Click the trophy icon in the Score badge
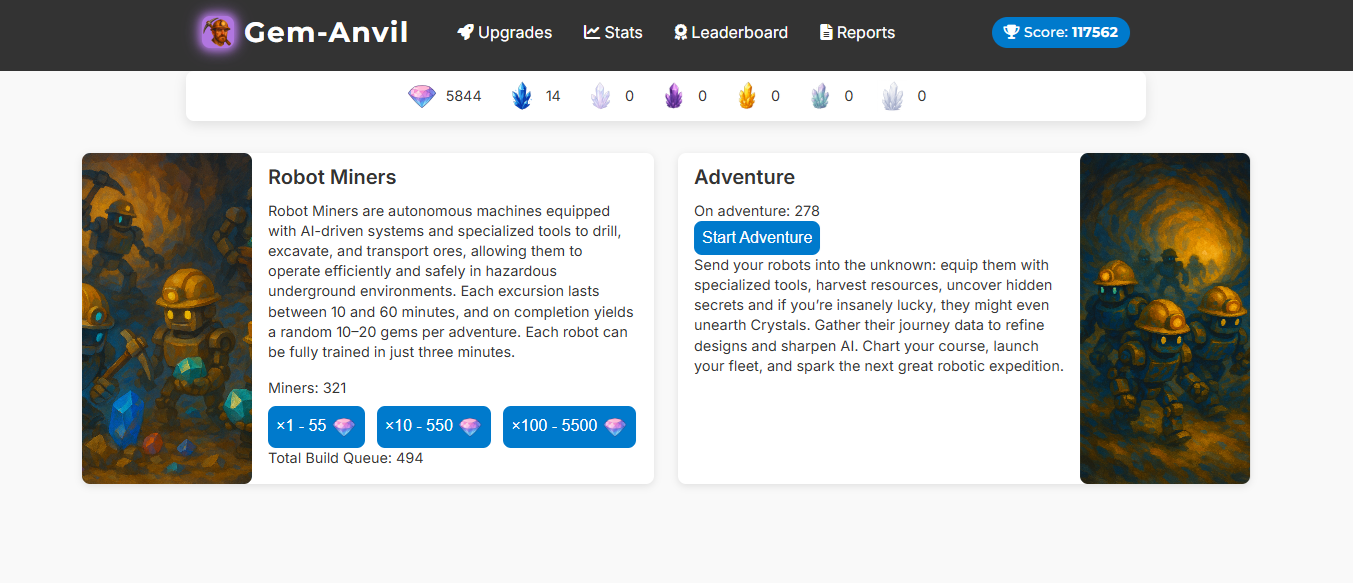 point(1012,33)
